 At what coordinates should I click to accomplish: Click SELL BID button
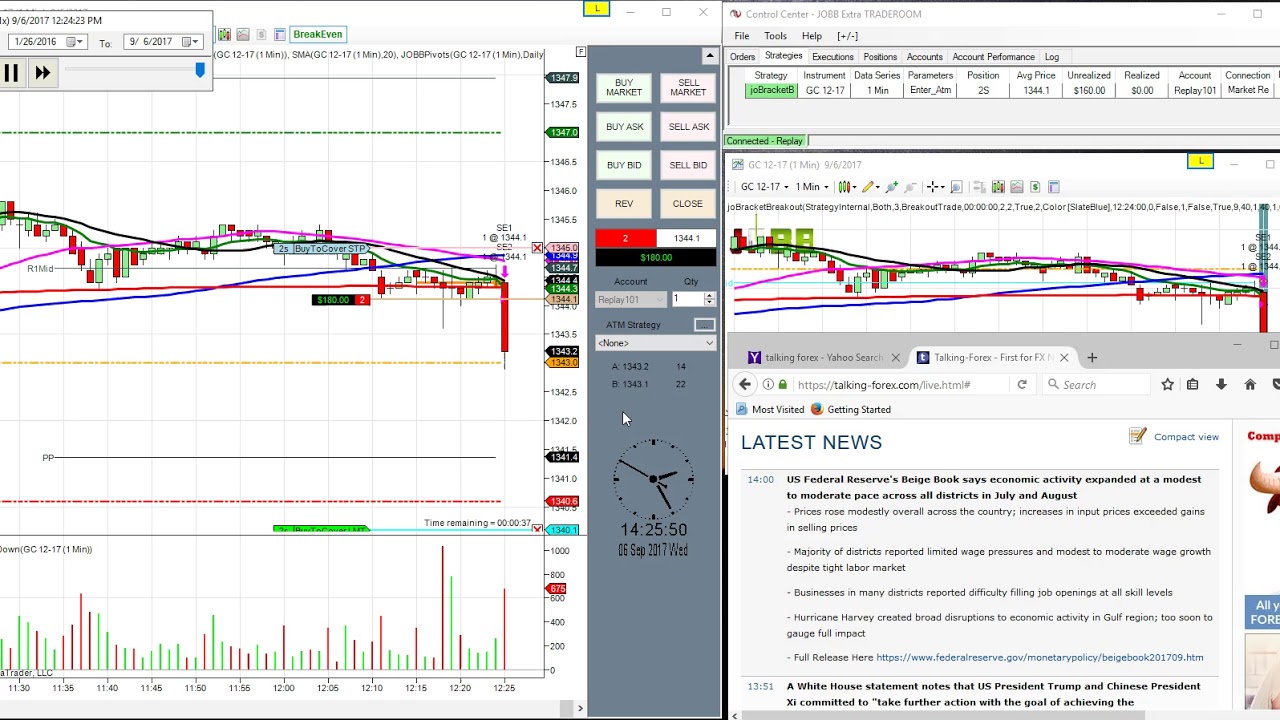(x=688, y=165)
